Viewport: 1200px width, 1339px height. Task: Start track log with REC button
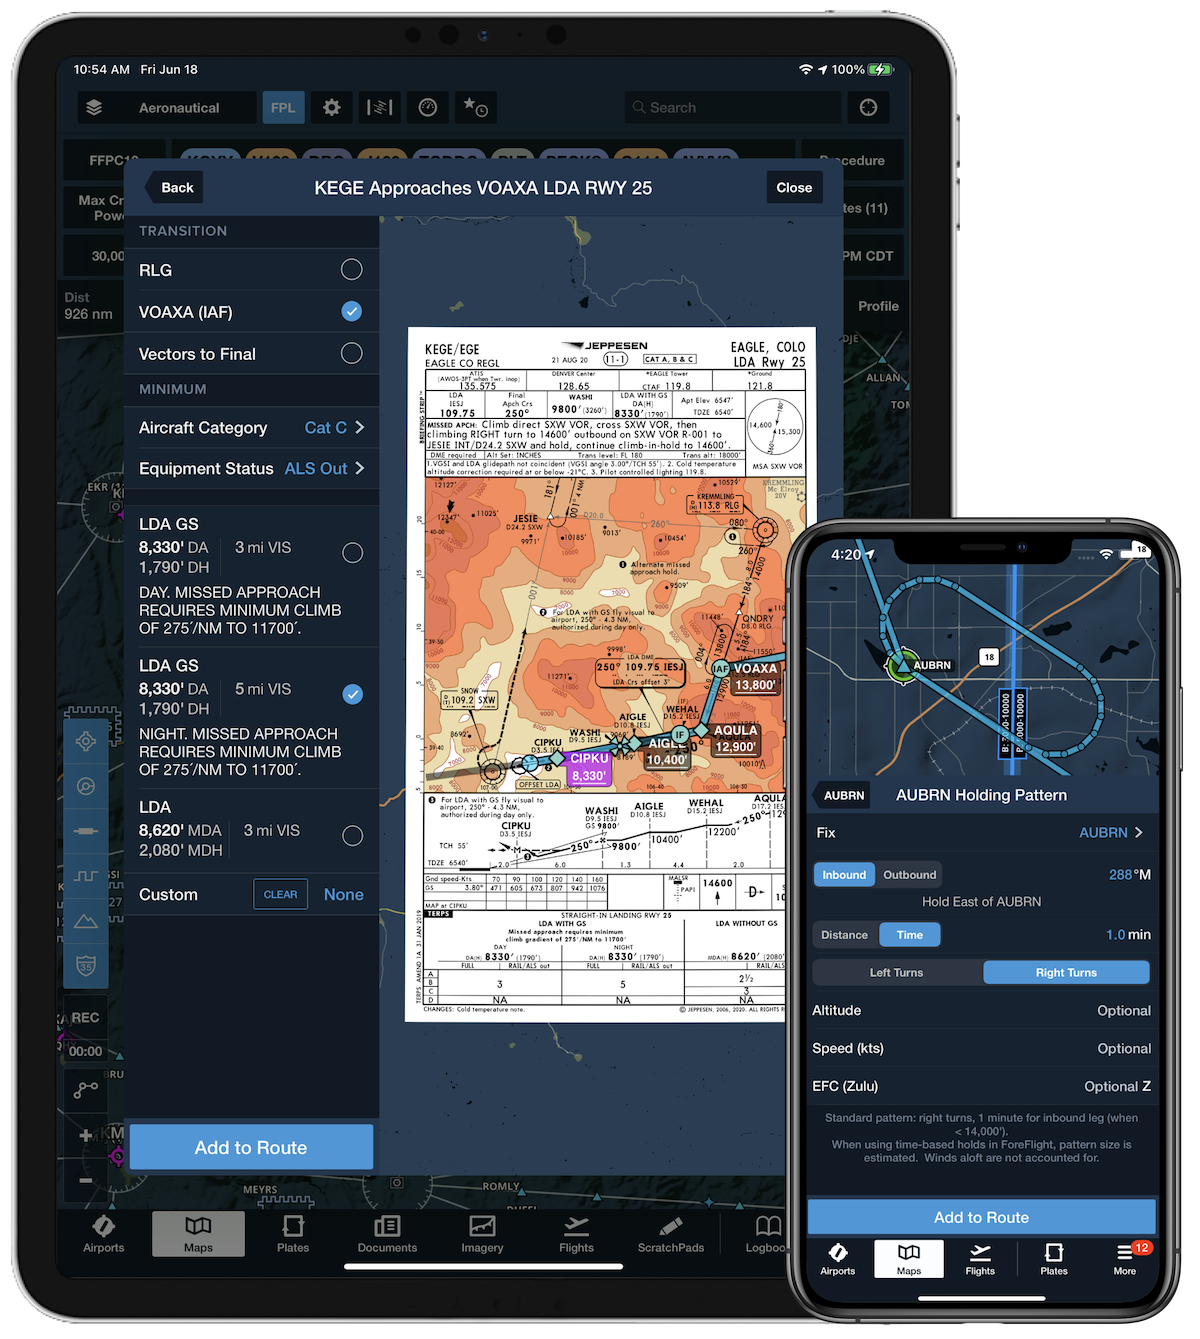[86, 1018]
